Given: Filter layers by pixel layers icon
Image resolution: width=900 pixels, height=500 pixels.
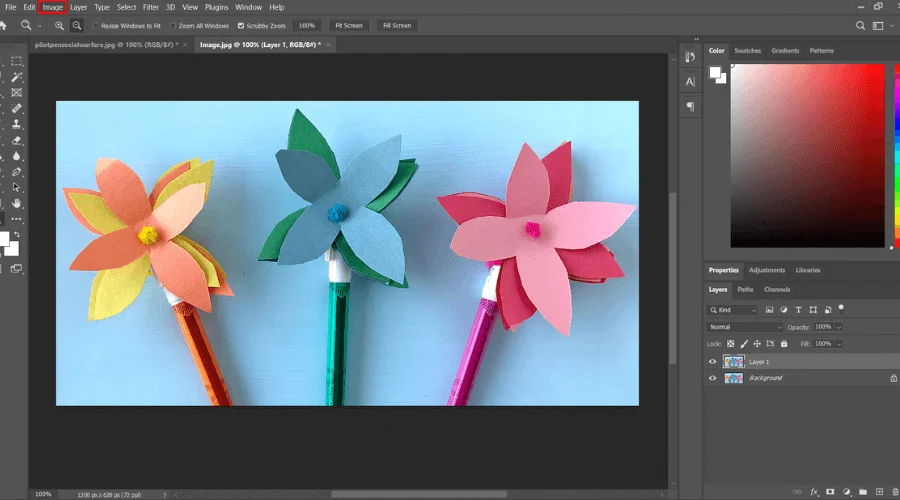Looking at the screenshot, I should tap(769, 309).
